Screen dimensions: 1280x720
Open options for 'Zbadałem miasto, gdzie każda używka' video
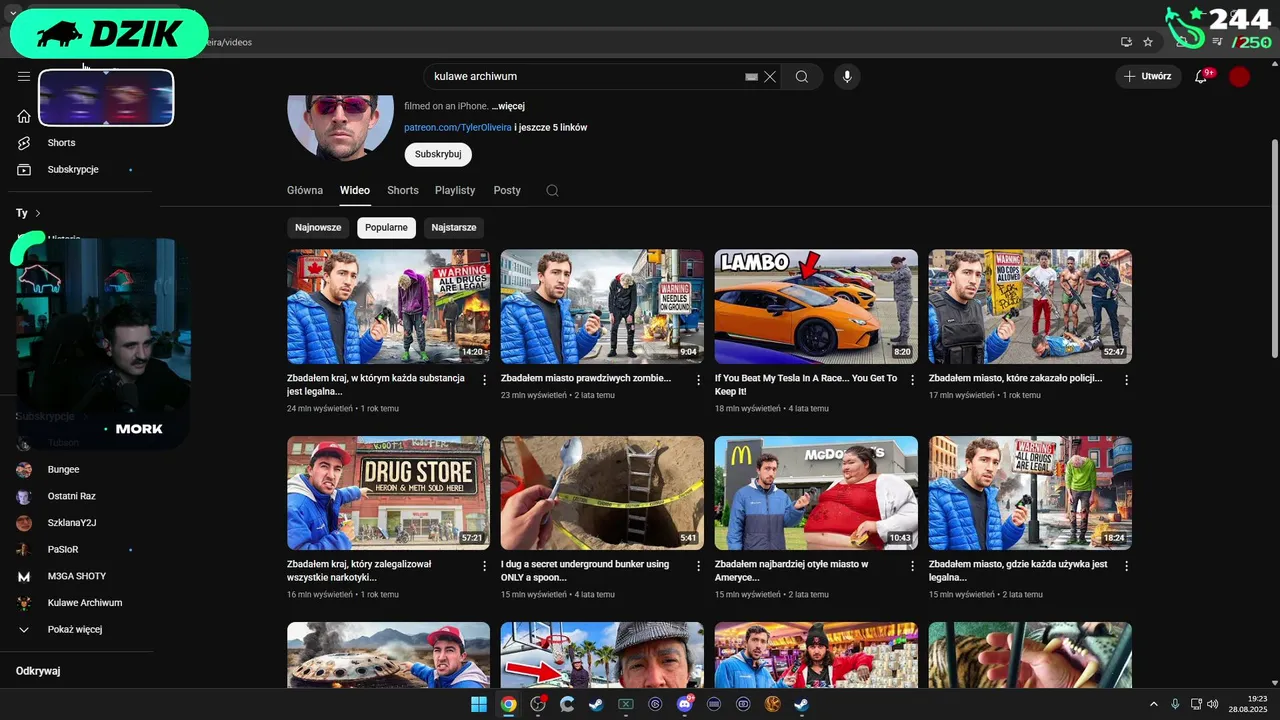1127,566
